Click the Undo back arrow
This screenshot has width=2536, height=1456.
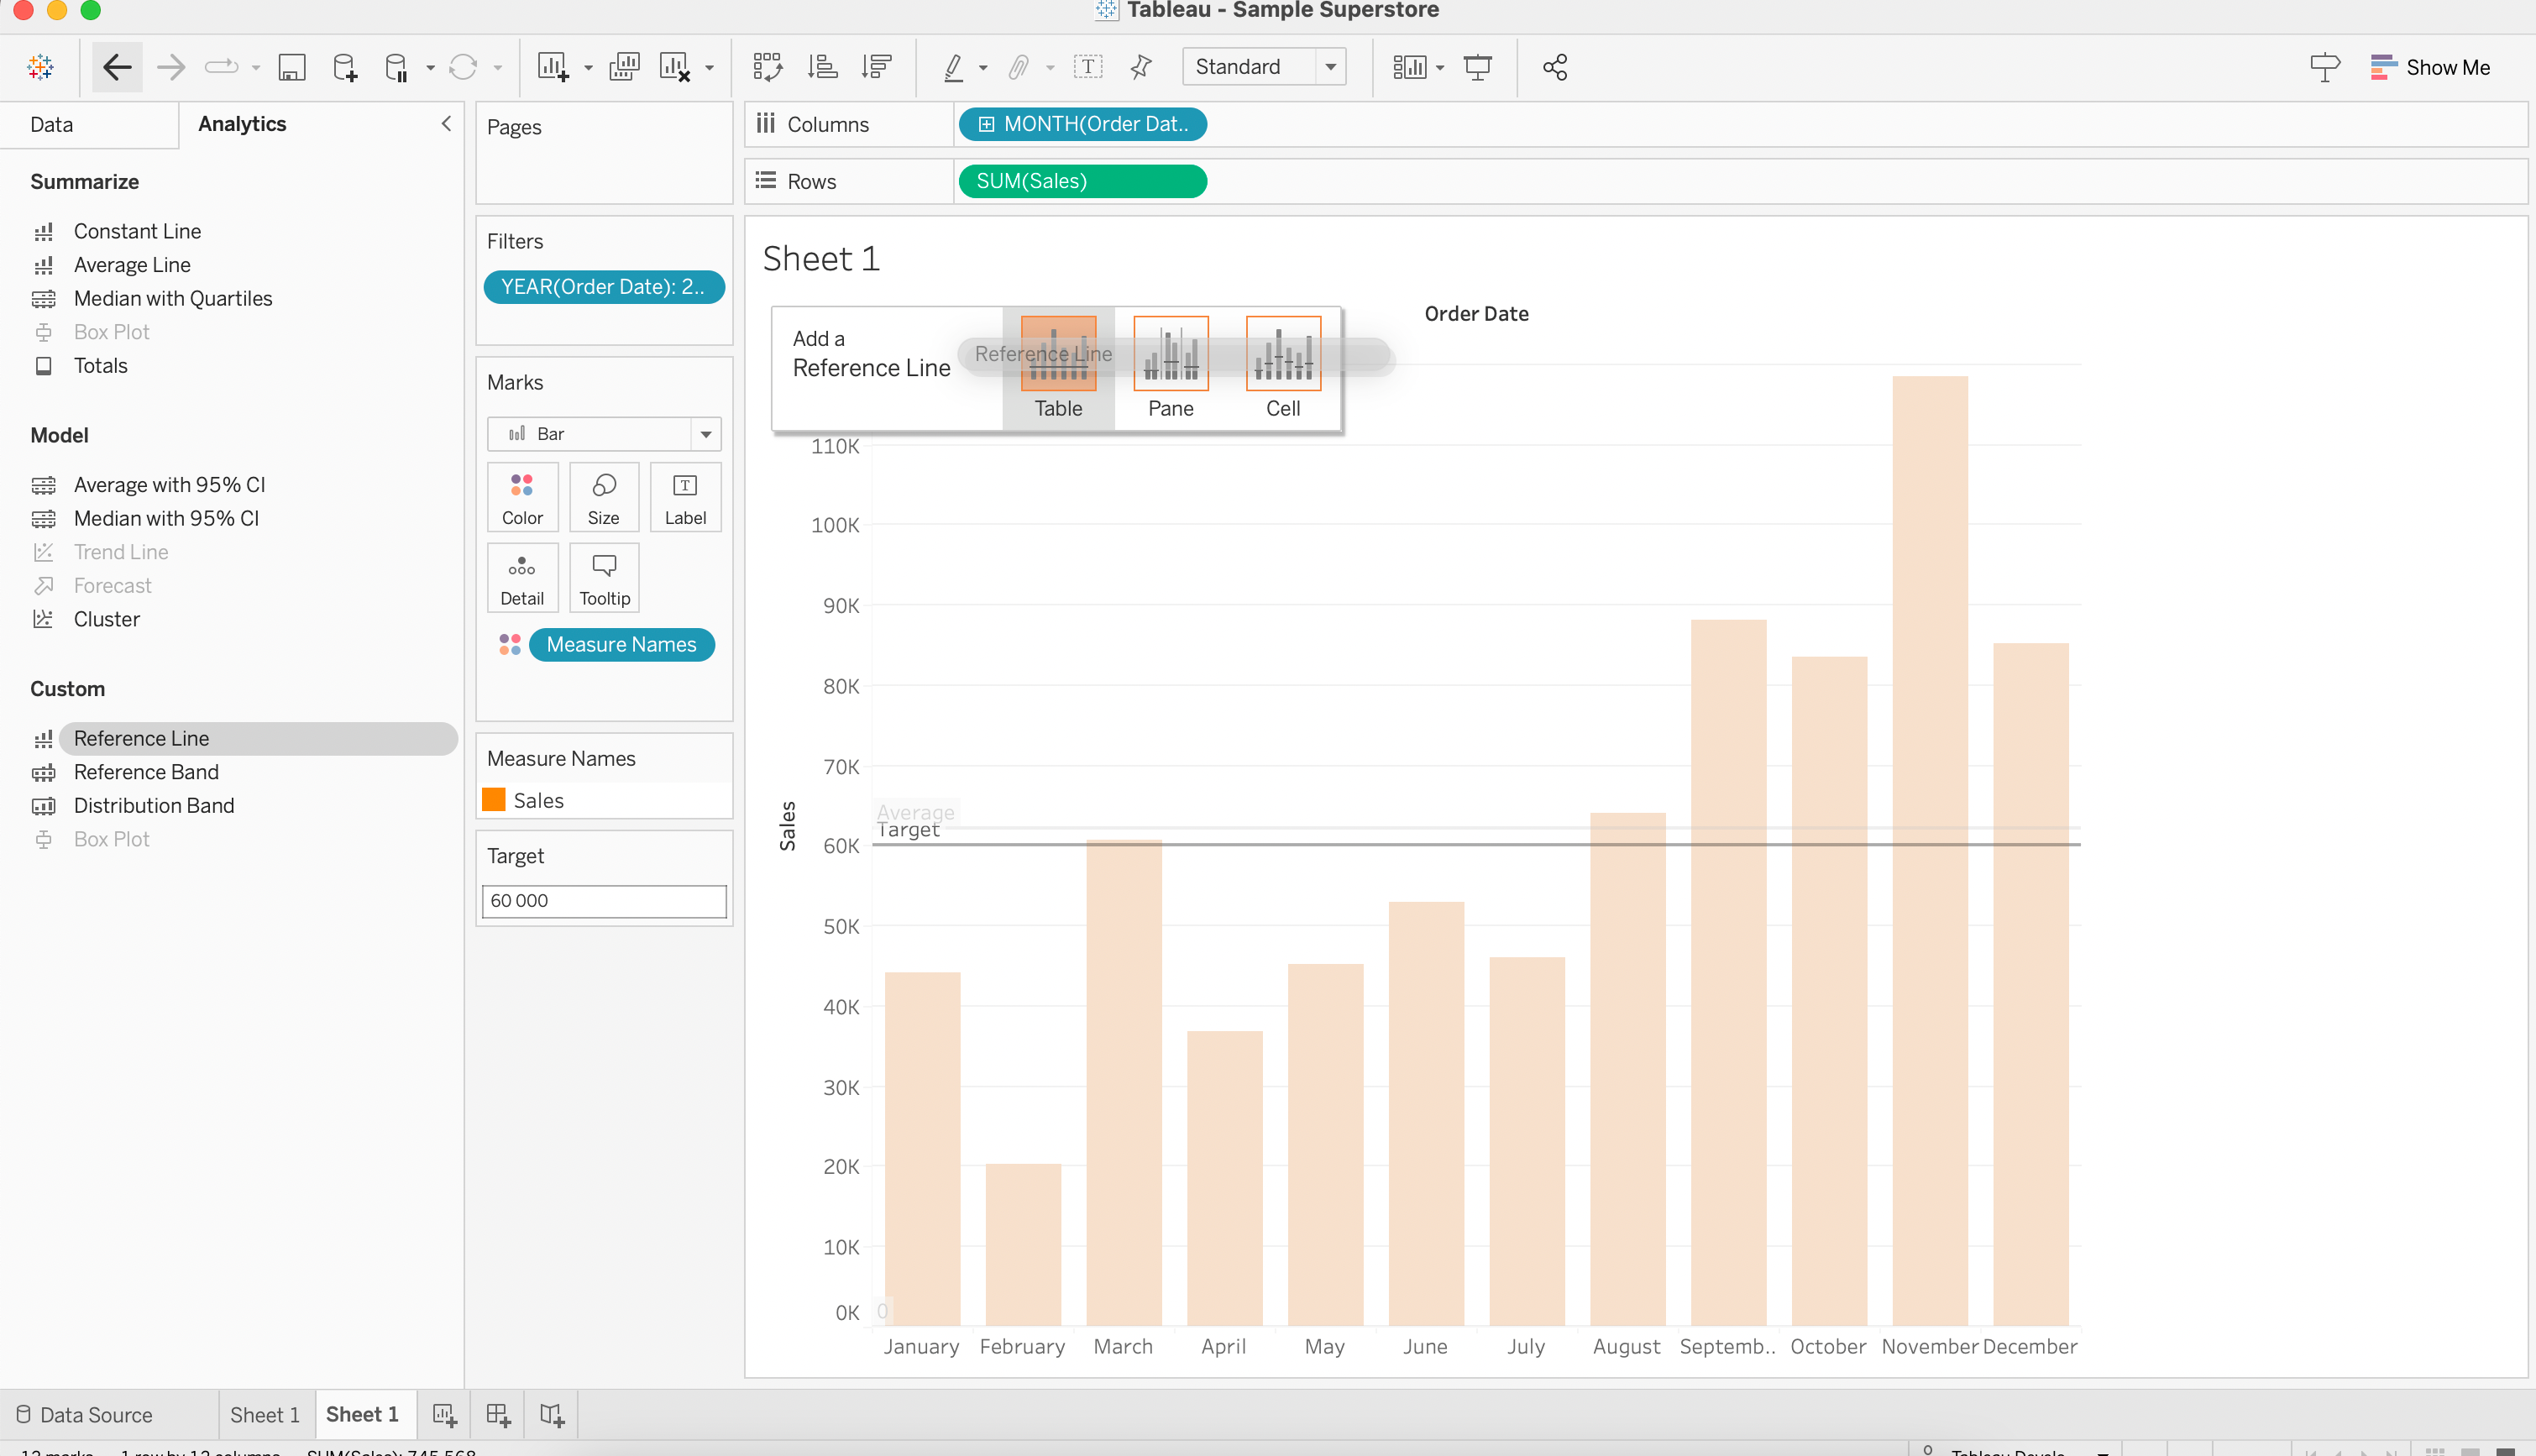click(x=117, y=67)
